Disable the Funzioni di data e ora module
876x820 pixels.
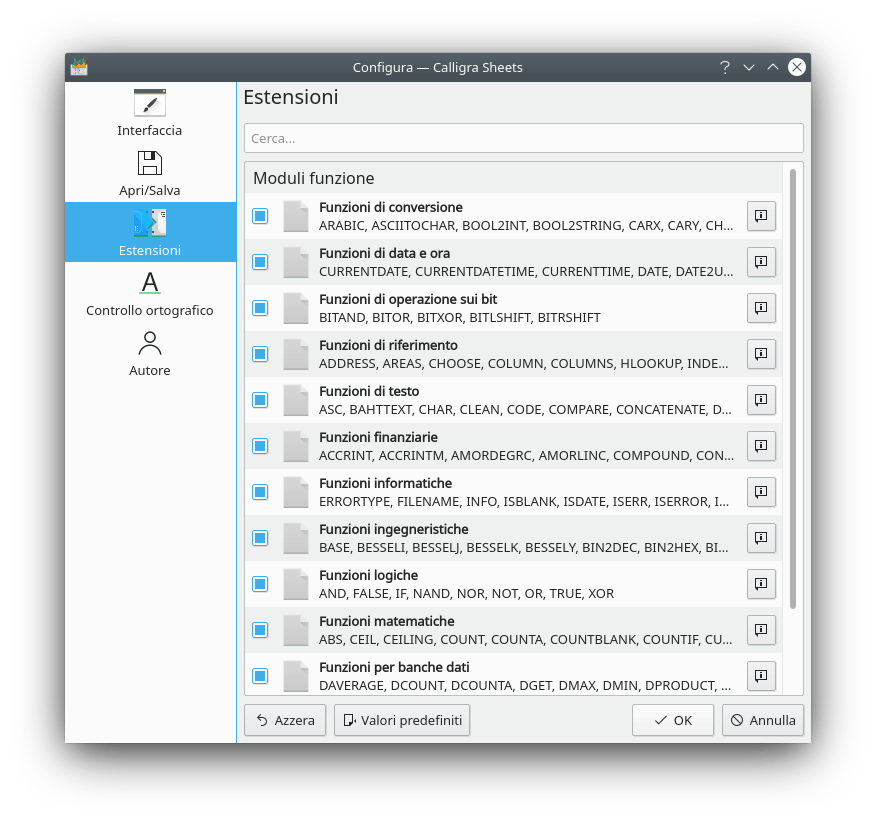tap(260, 262)
